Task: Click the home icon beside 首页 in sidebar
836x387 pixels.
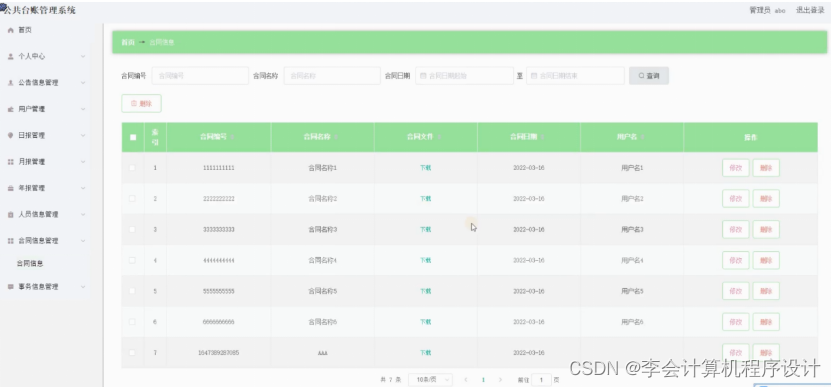Action: [10, 30]
